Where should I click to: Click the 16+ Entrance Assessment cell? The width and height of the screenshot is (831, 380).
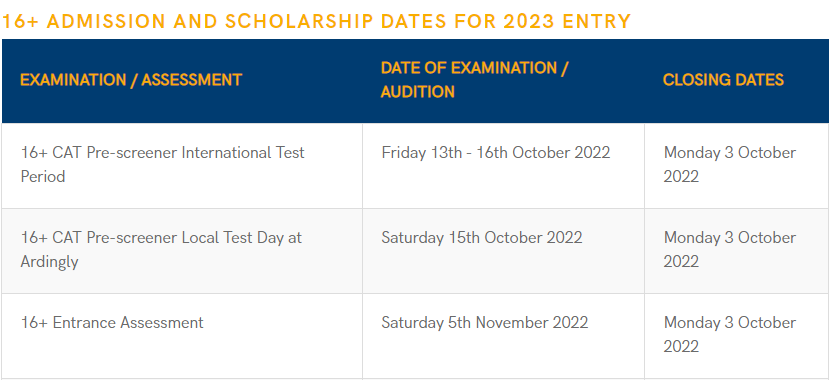(182, 336)
